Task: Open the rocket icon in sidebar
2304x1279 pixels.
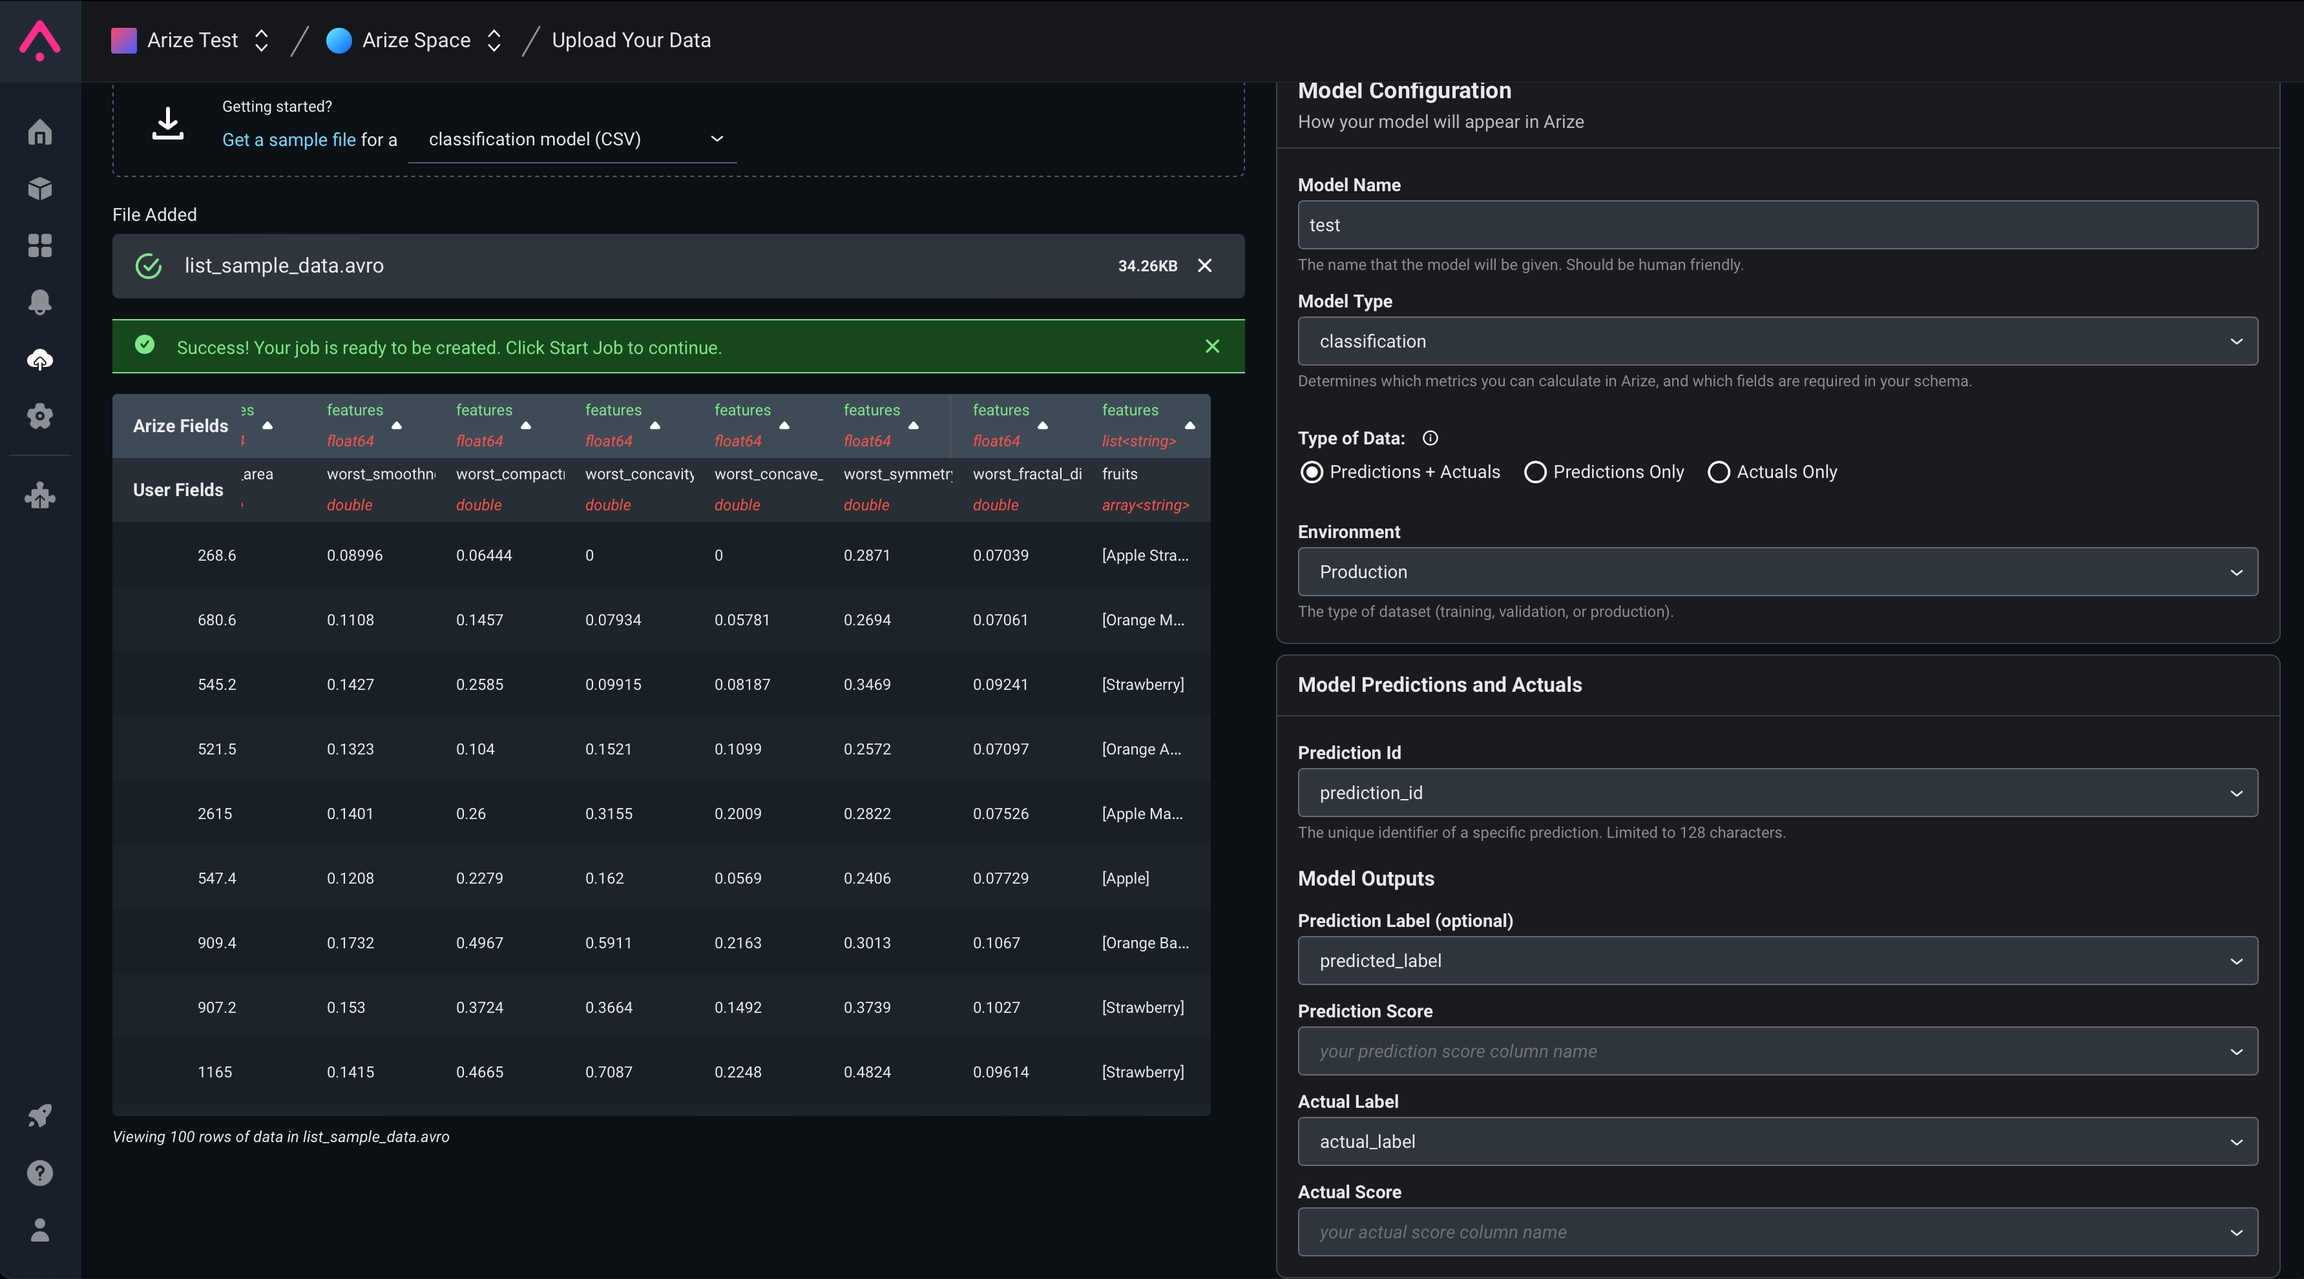Action: click(40, 1115)
